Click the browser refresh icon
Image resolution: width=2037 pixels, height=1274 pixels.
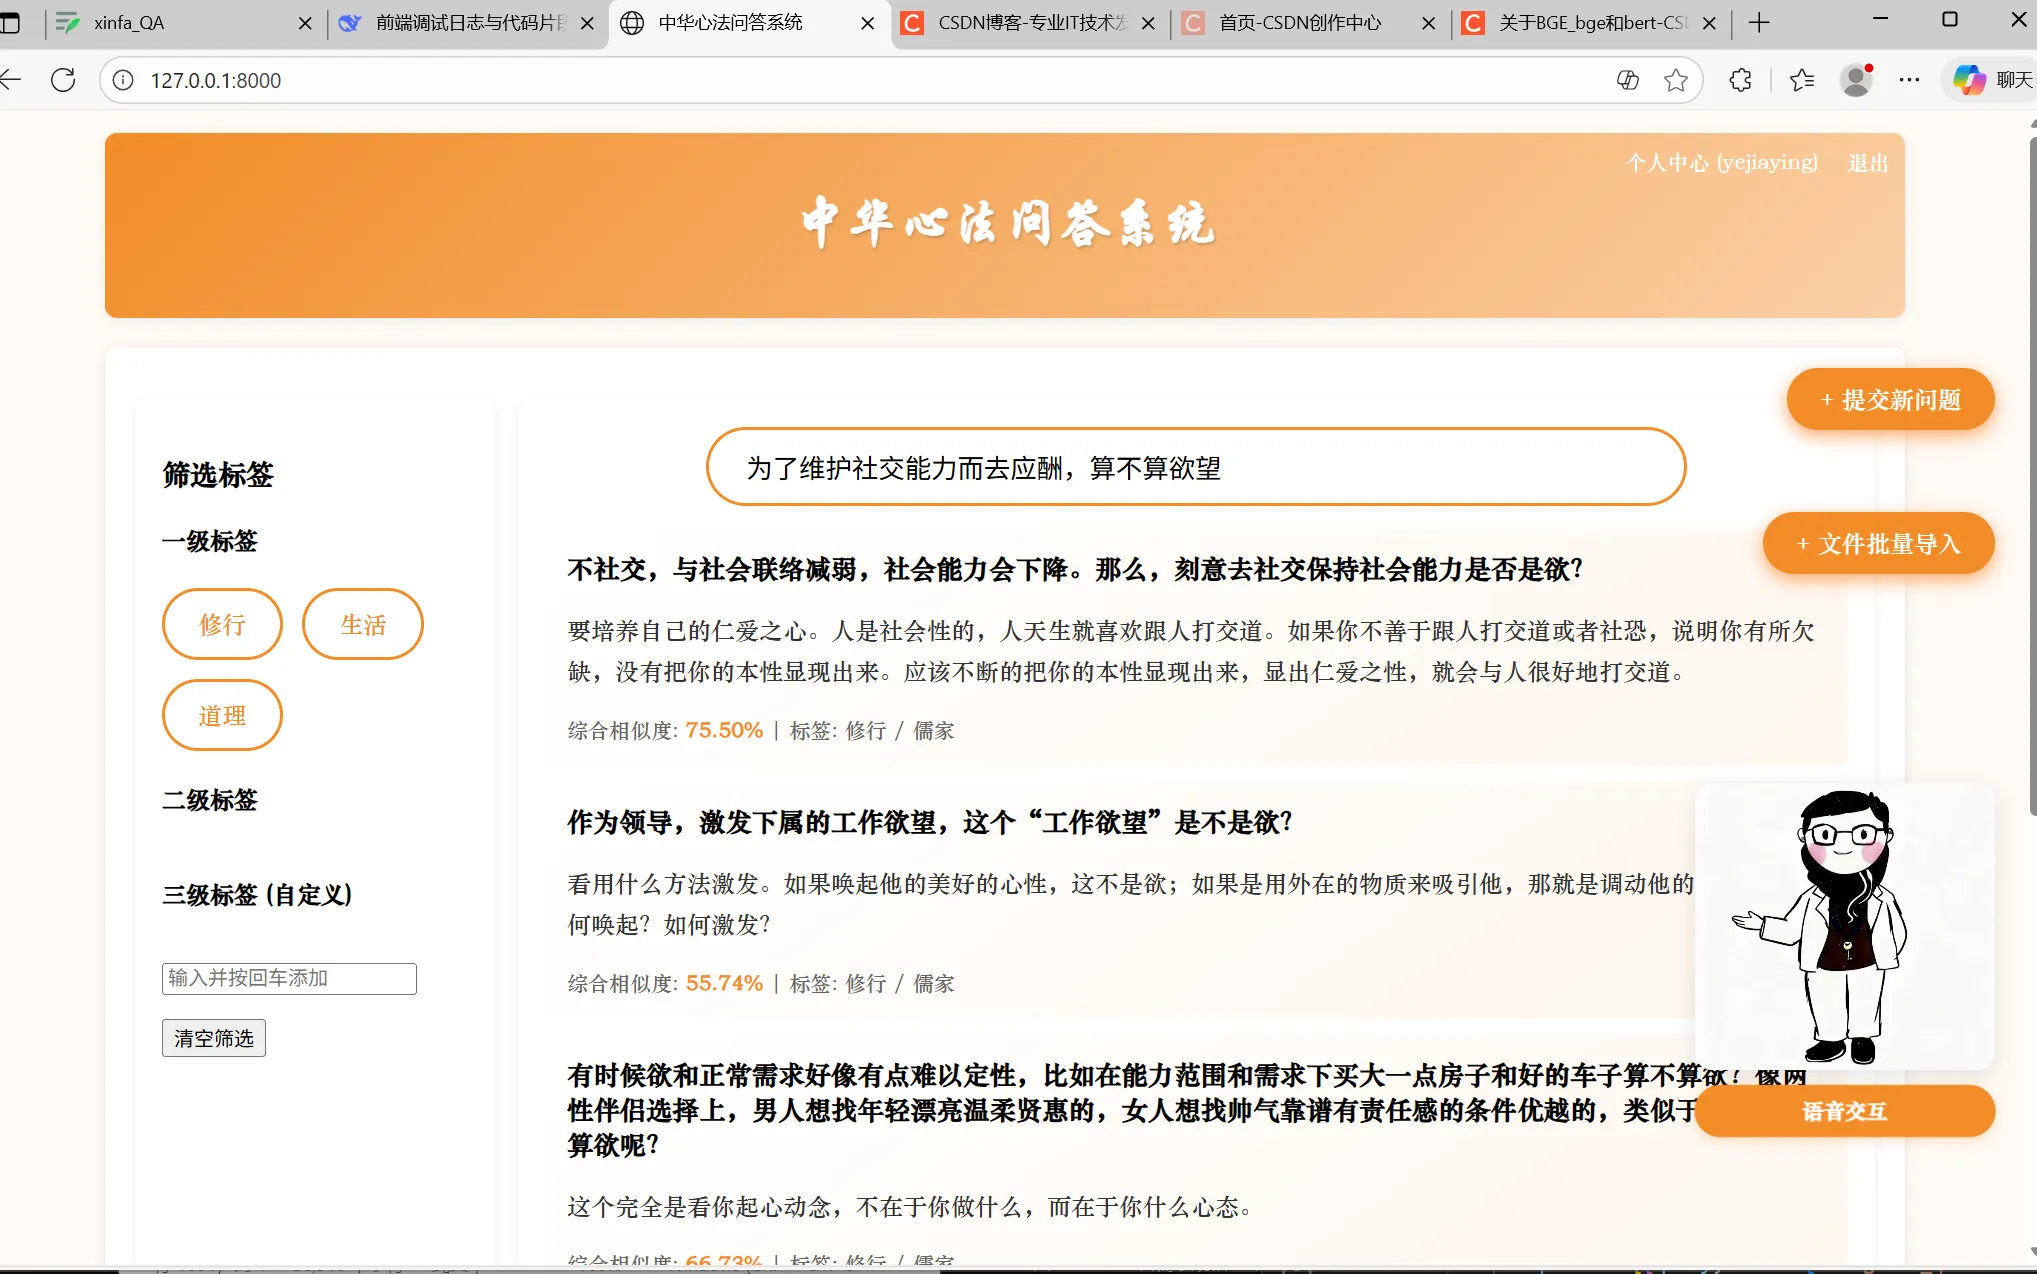pos(63,80)
